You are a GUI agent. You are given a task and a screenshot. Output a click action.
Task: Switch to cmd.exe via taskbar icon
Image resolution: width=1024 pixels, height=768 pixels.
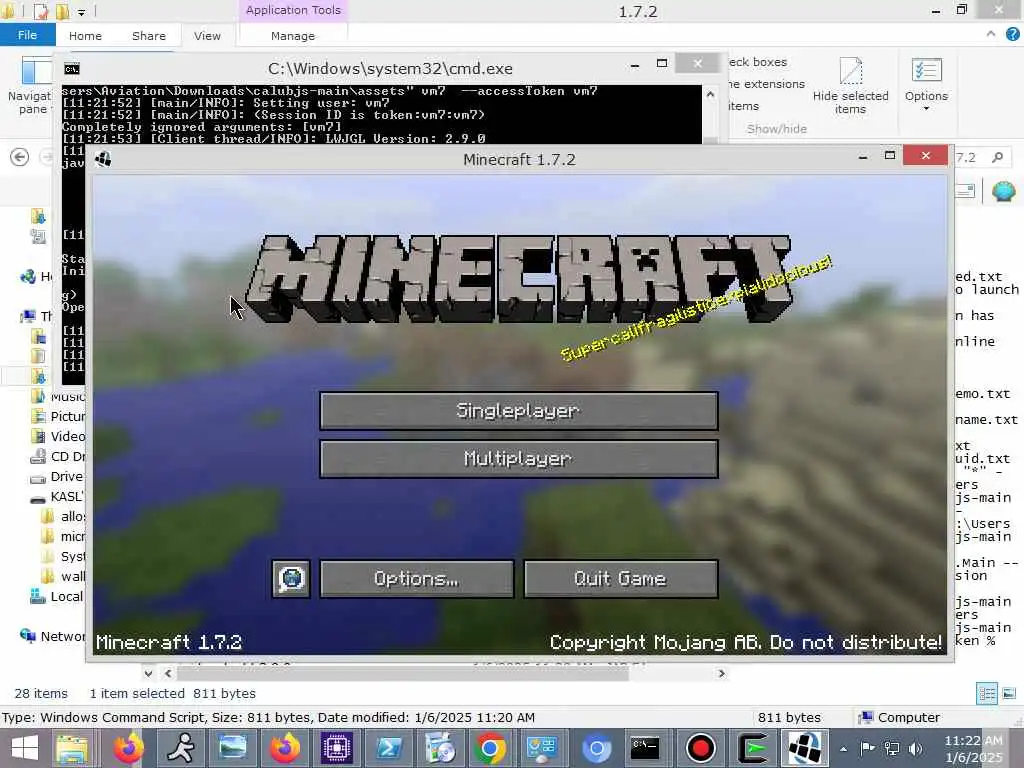(x=645, y=748)
